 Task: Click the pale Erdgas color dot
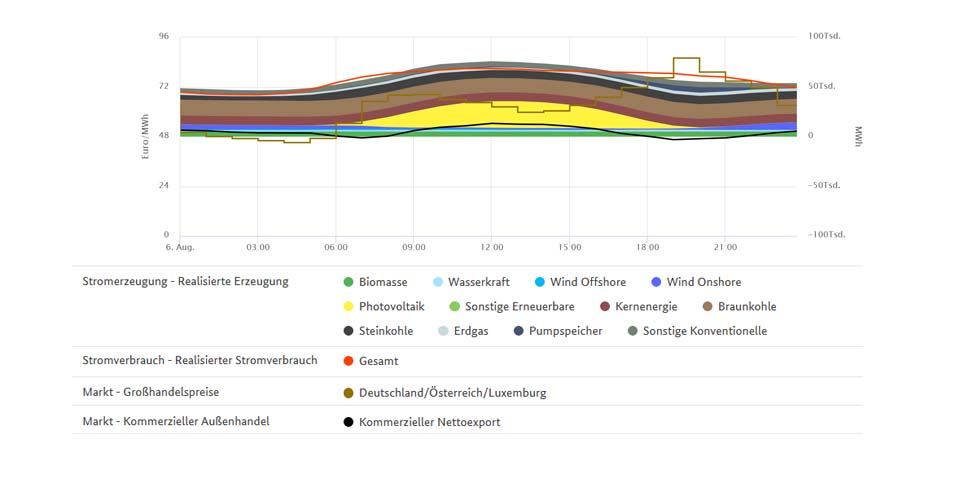pyautogui.click(x=443, y=331)
